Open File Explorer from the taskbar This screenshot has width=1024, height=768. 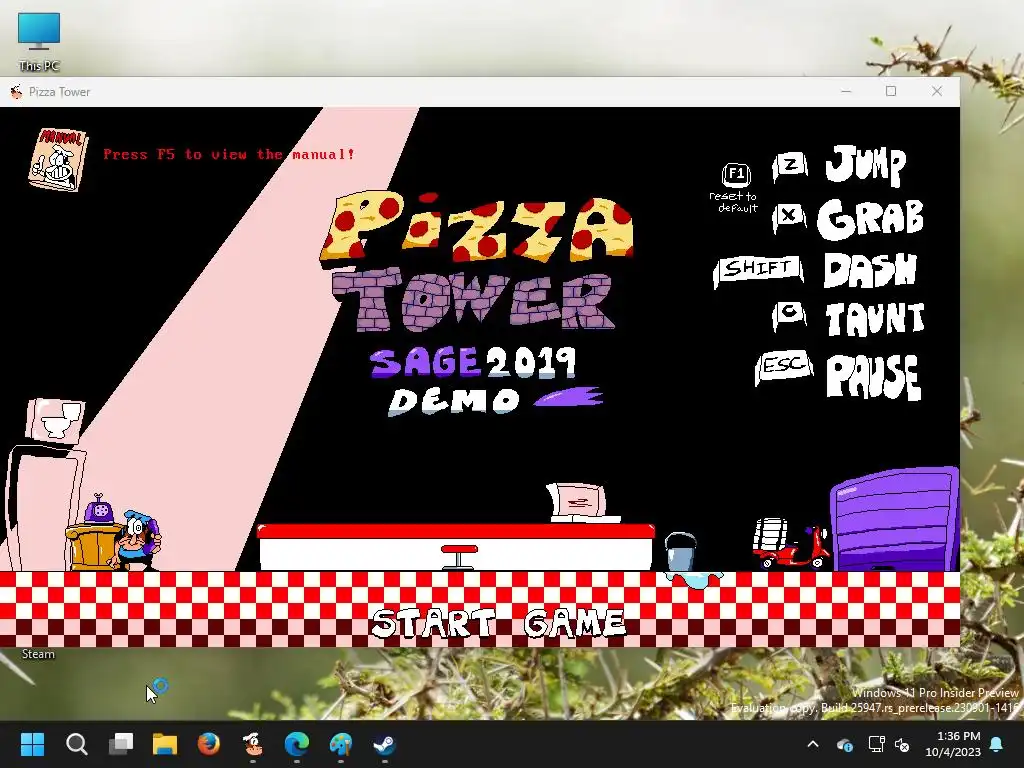(x=165, y=744)
